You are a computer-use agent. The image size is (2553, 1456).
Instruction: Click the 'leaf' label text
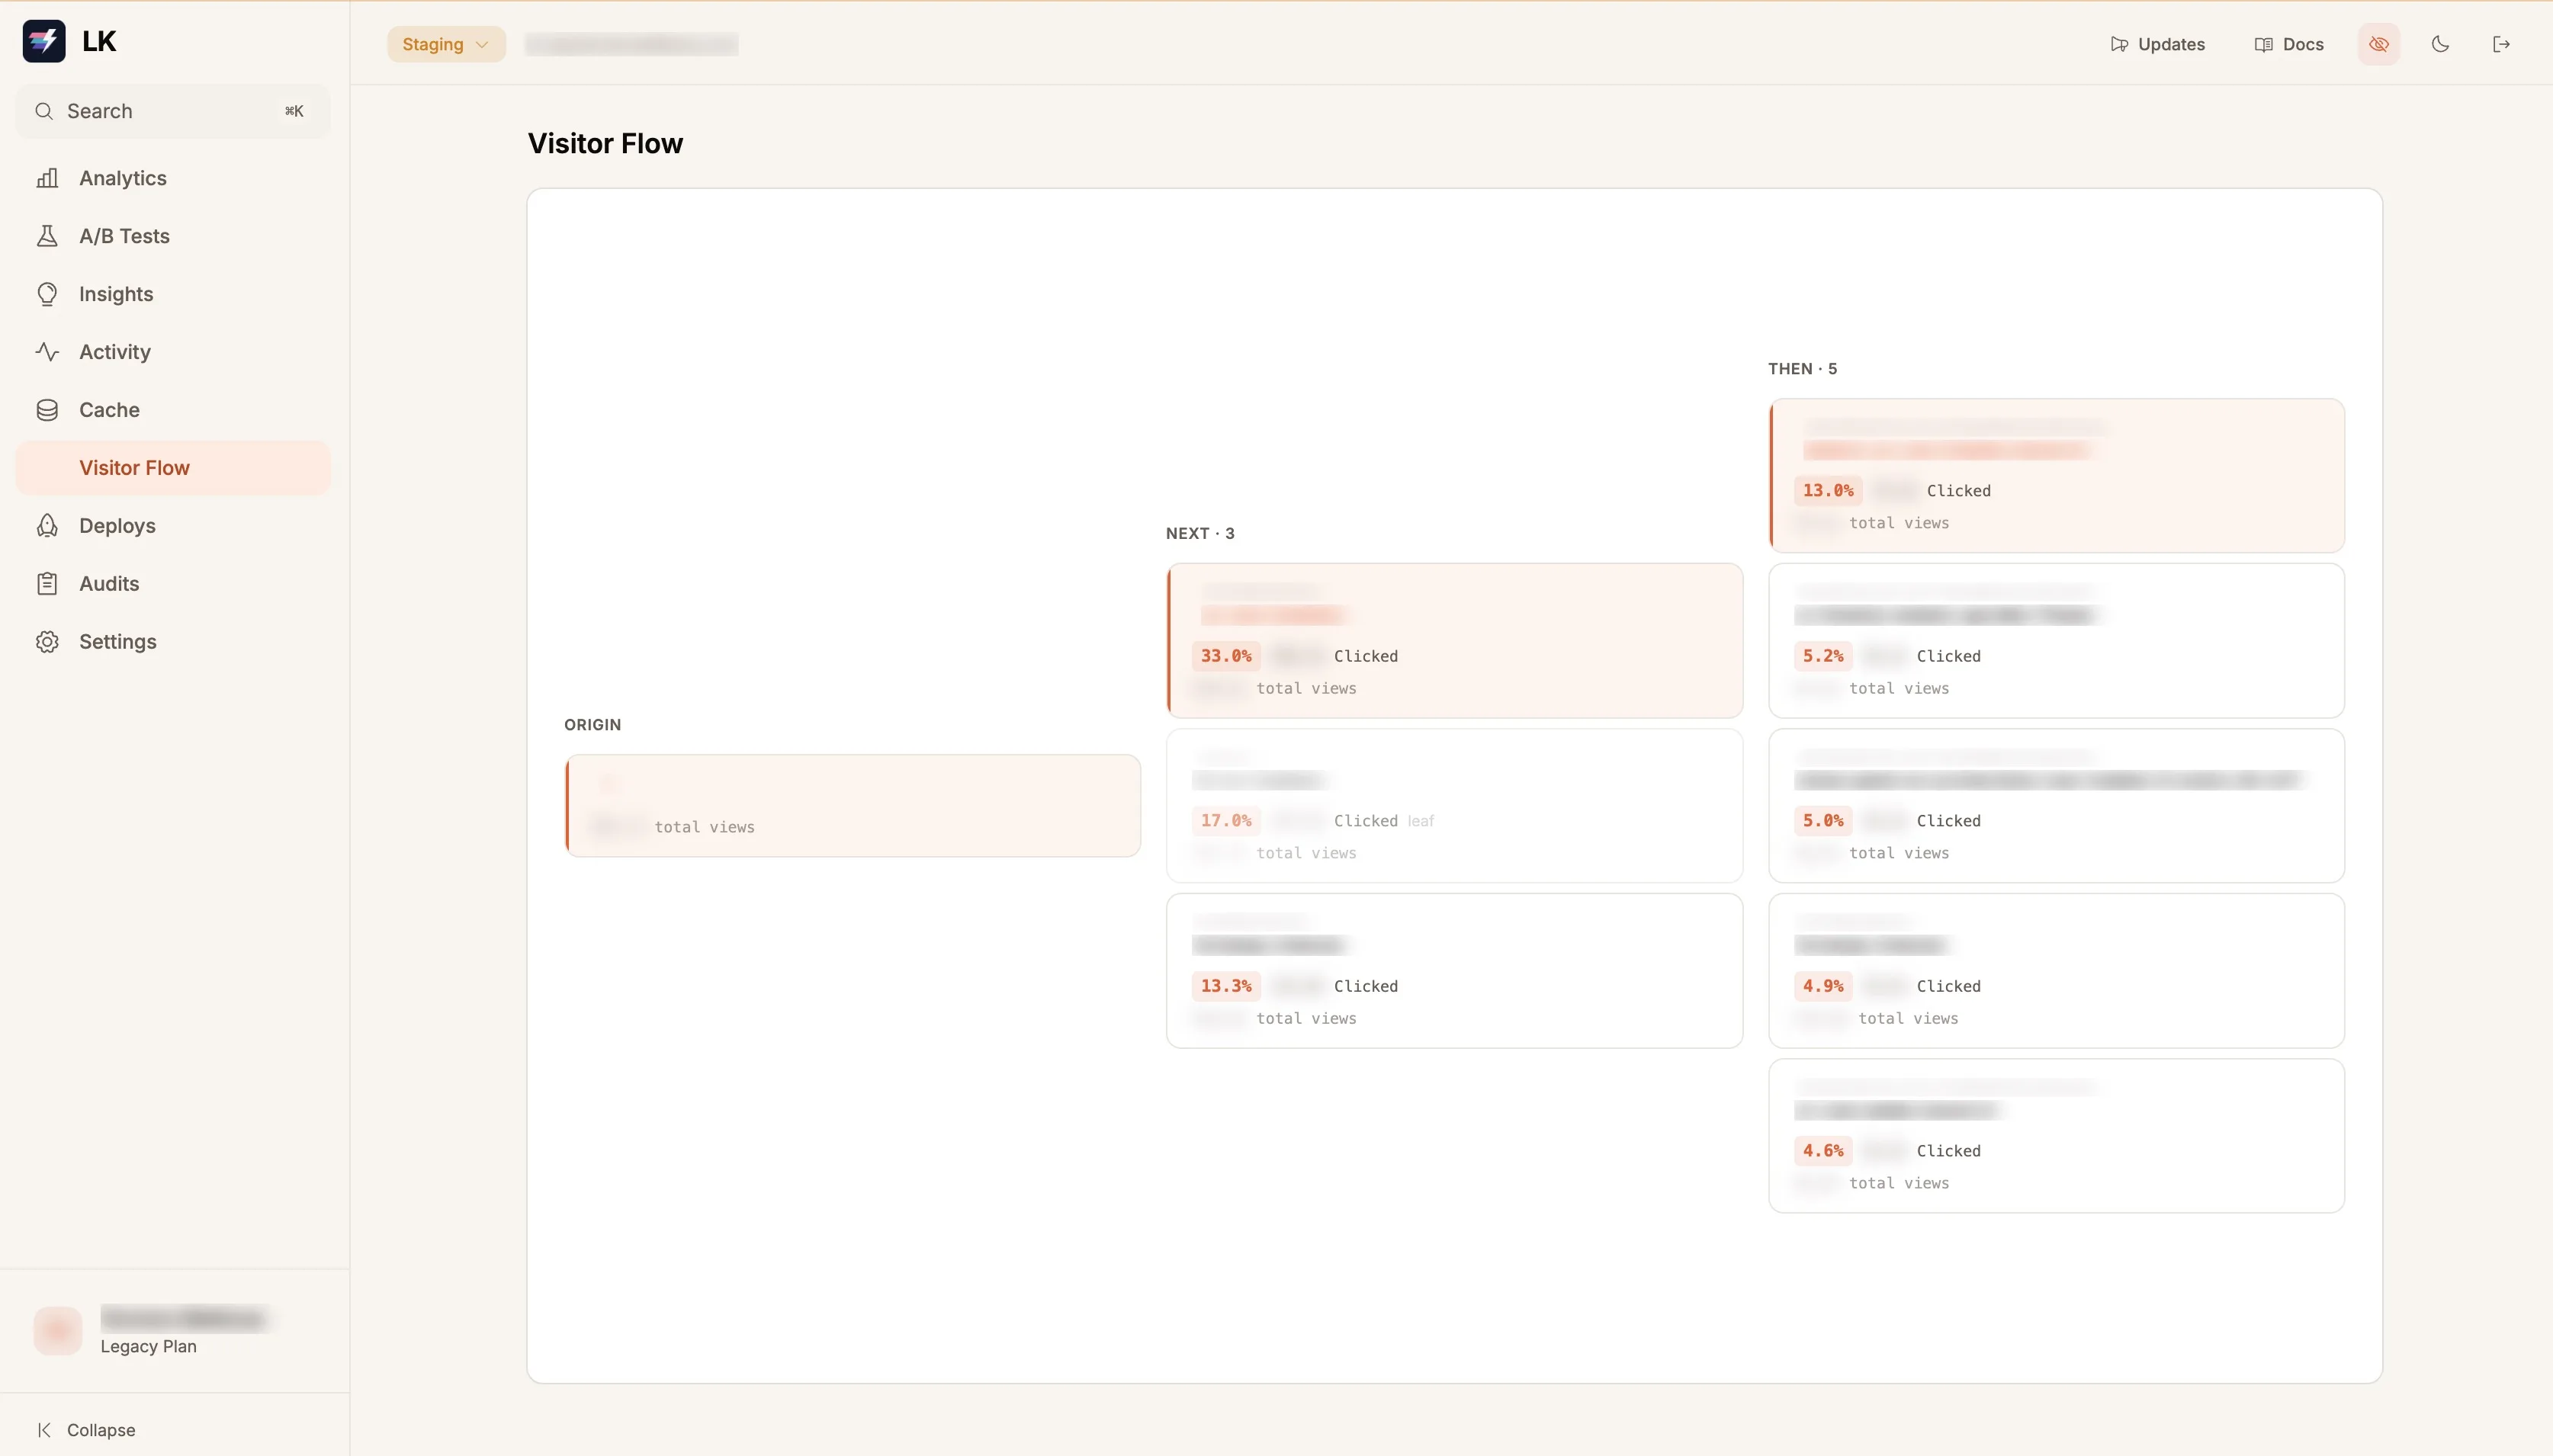tap(1421, 821)
